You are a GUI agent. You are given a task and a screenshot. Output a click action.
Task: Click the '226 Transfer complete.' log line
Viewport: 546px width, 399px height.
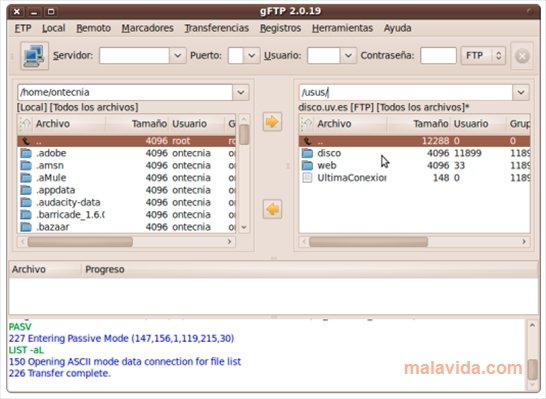(60, 374)
